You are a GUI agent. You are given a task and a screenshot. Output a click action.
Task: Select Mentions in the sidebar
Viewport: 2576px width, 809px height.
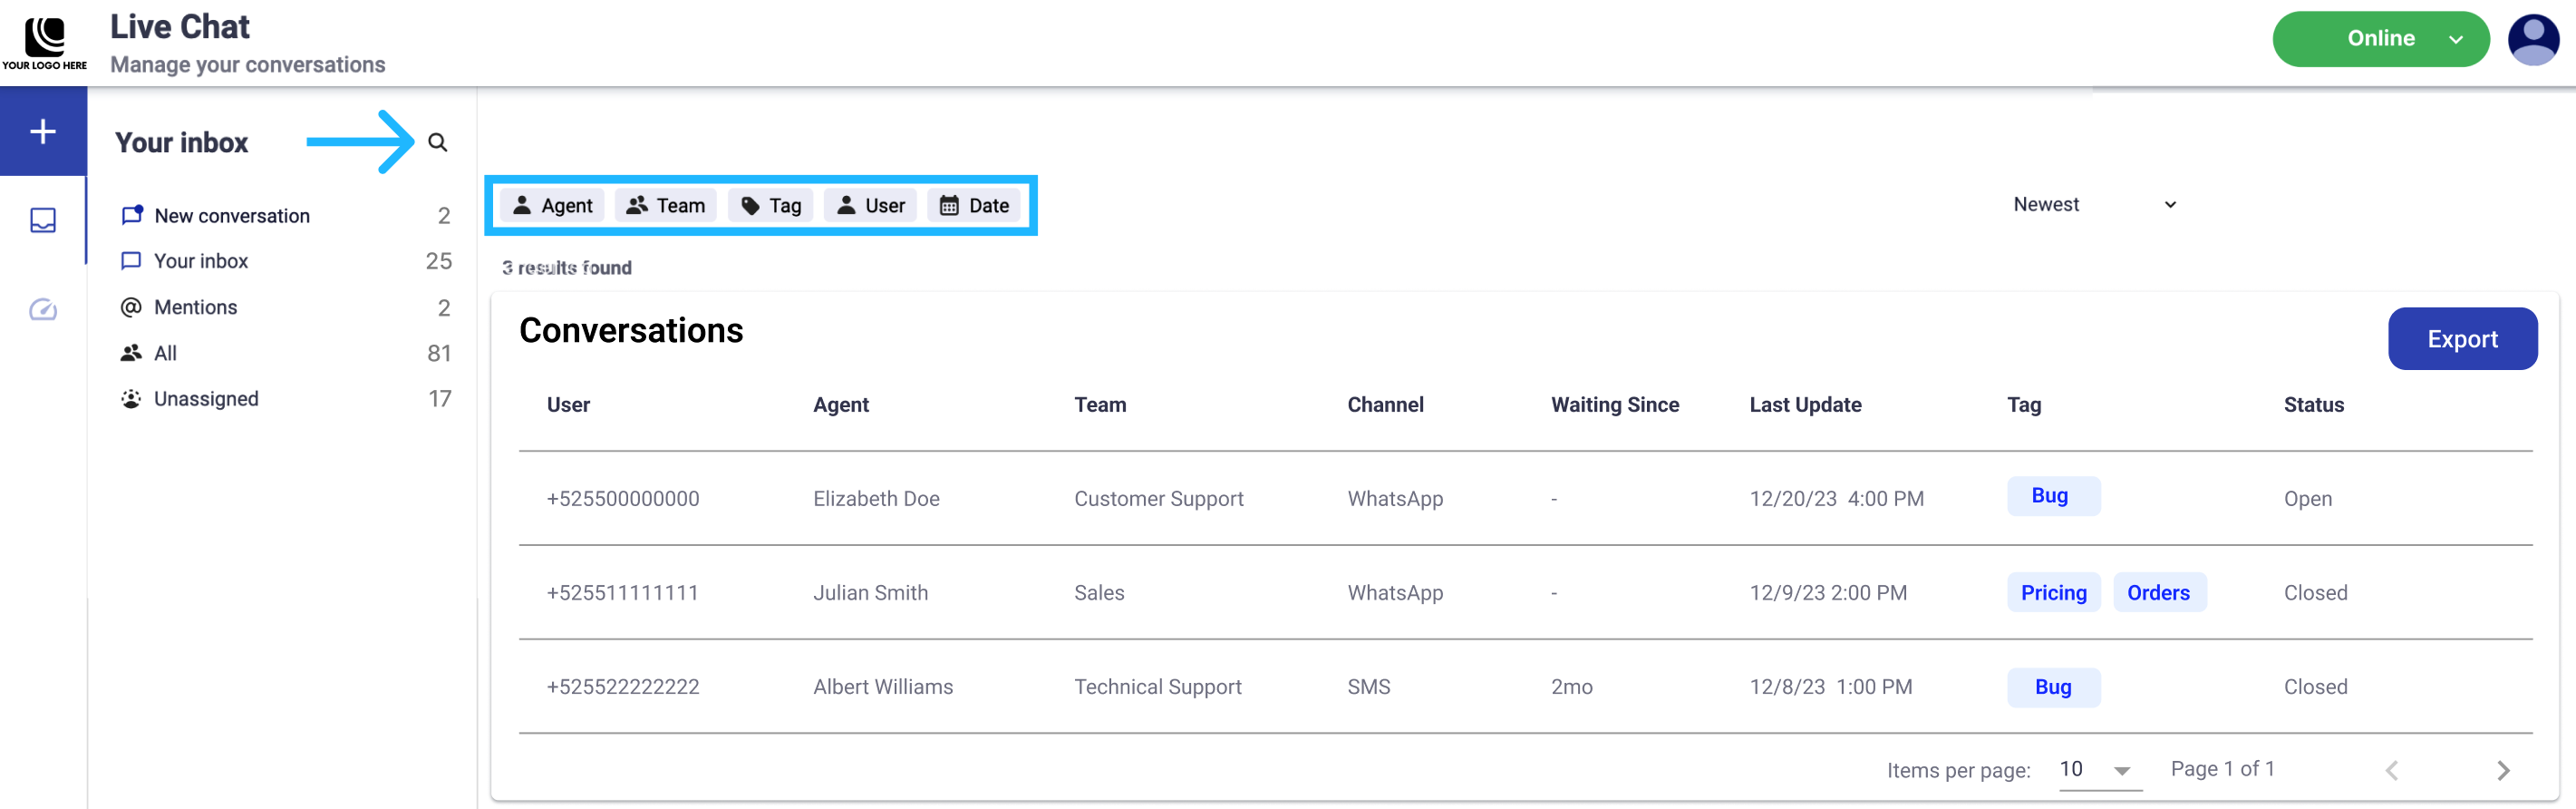(286, 307)
